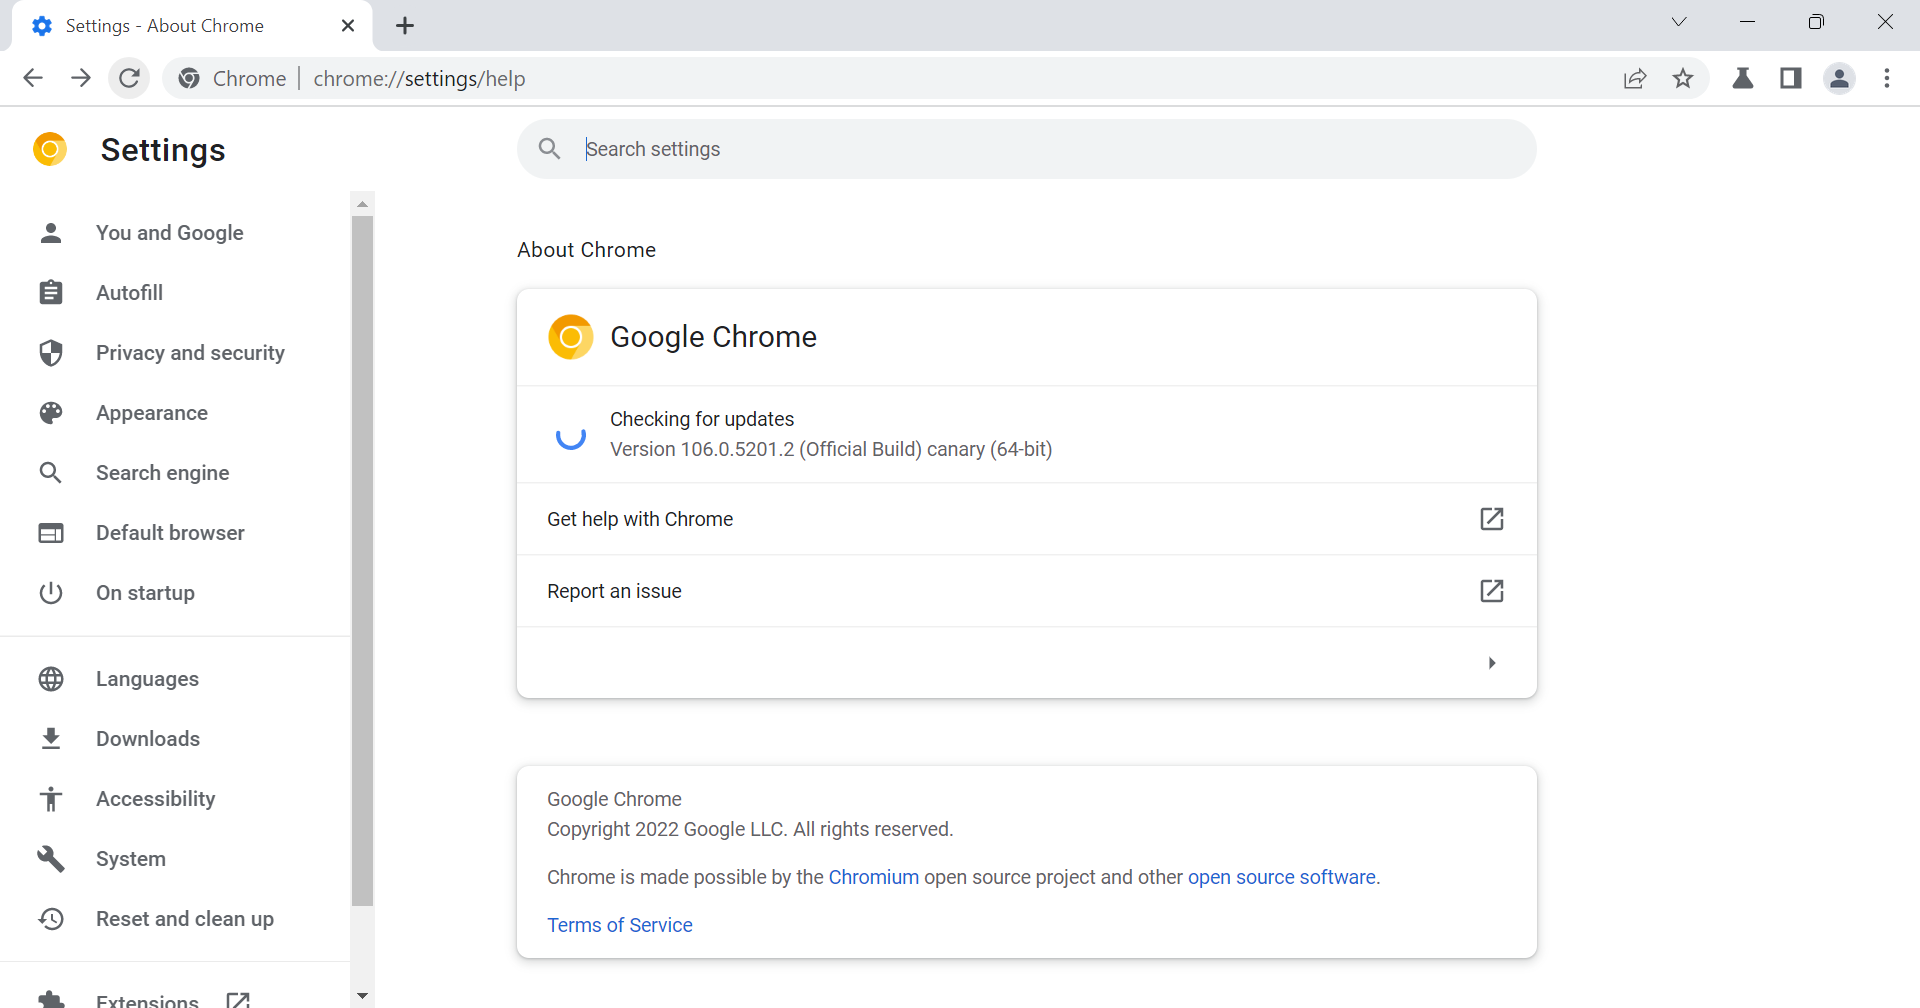Open Autofill settings section
Viewport: 1920px width, 1008px height.
pos(129,293)
